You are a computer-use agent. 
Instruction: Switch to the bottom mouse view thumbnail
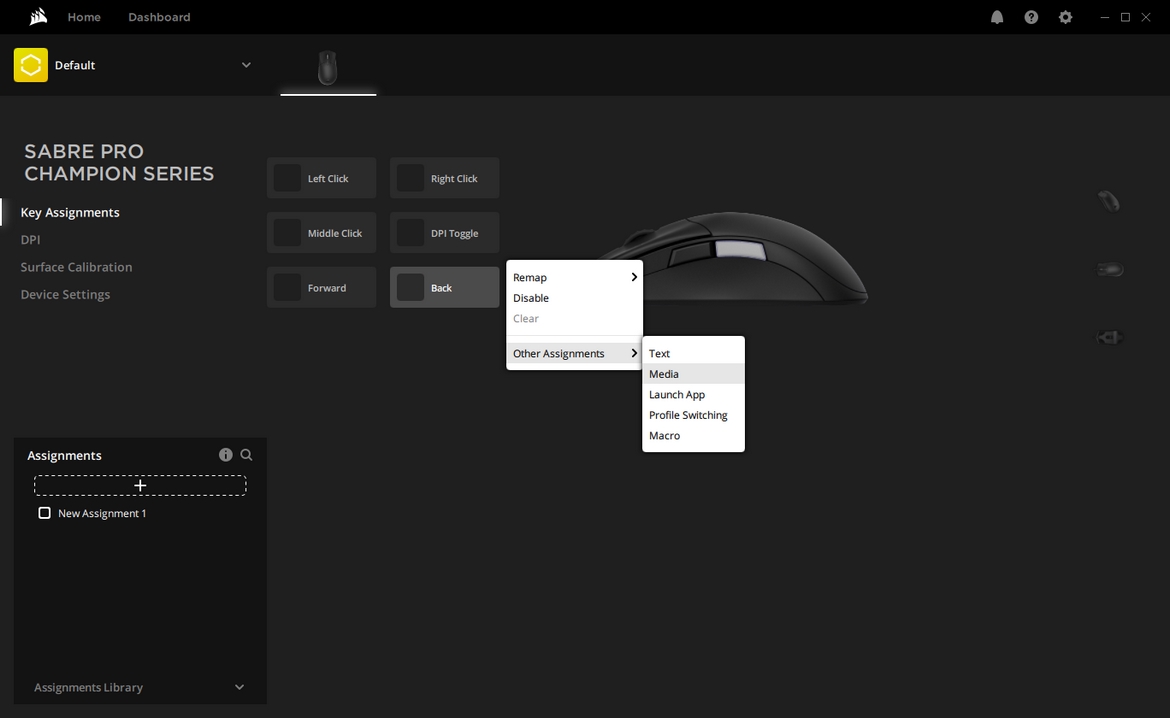coord(1110,337)
